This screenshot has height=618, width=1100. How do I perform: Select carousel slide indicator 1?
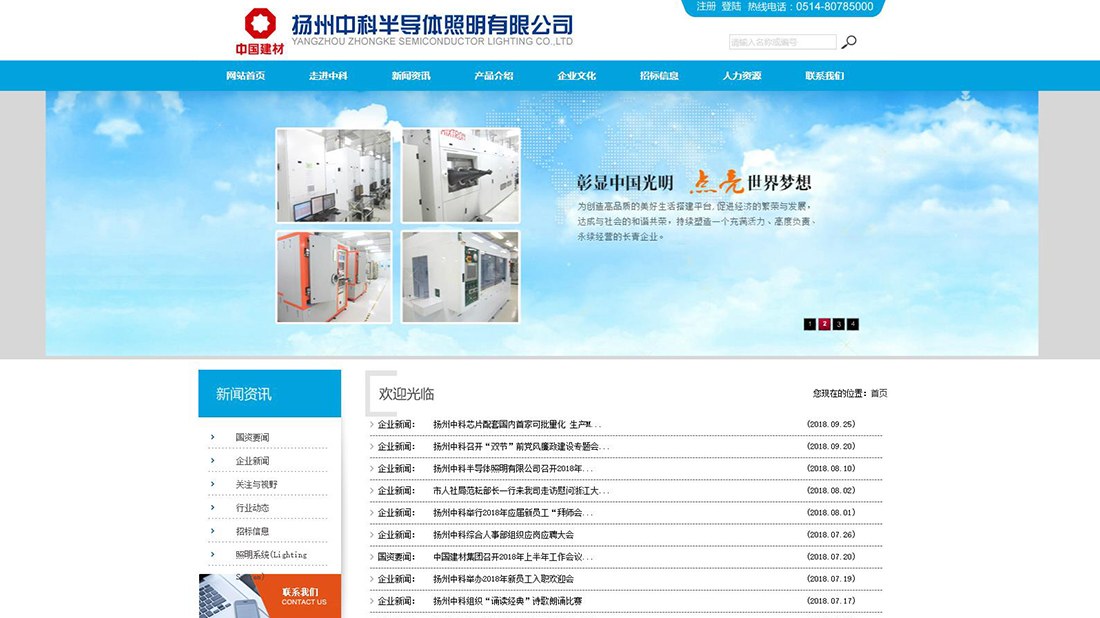[x=809, y=324]
